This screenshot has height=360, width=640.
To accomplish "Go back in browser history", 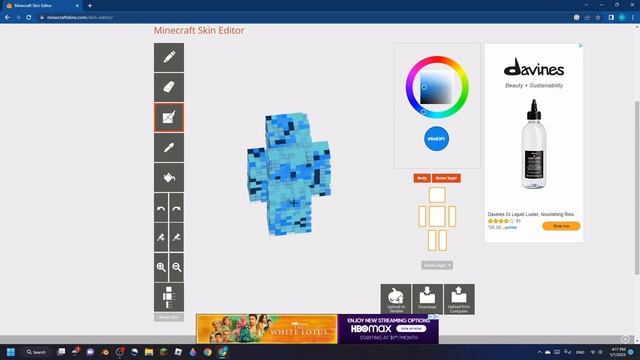I will [x=7, y=18].
